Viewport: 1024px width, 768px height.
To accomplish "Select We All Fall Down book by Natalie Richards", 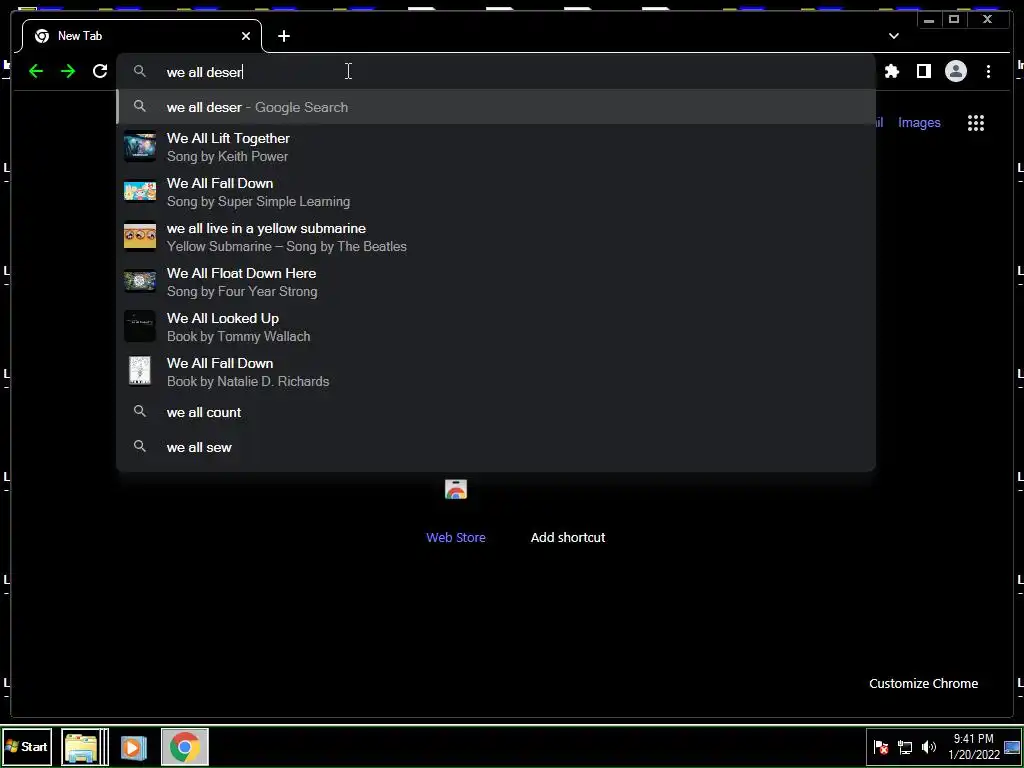I will pyautogui.click(x=496, y=372).
